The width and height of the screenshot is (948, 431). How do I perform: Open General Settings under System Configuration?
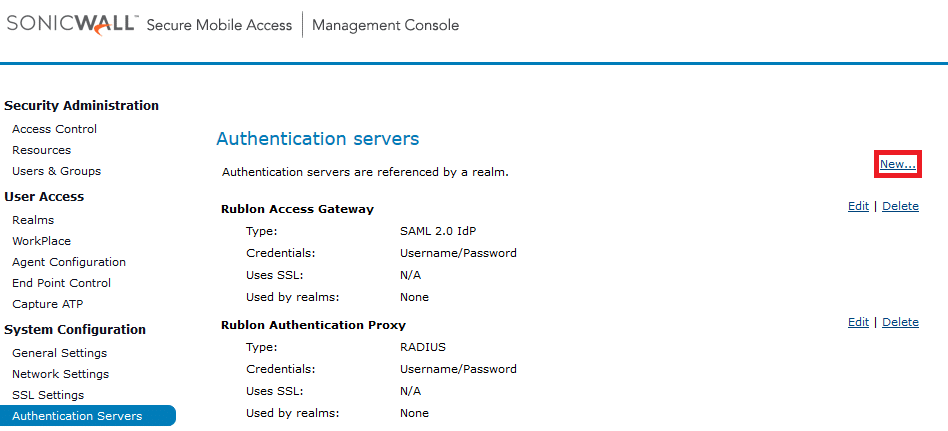point(59,353)
